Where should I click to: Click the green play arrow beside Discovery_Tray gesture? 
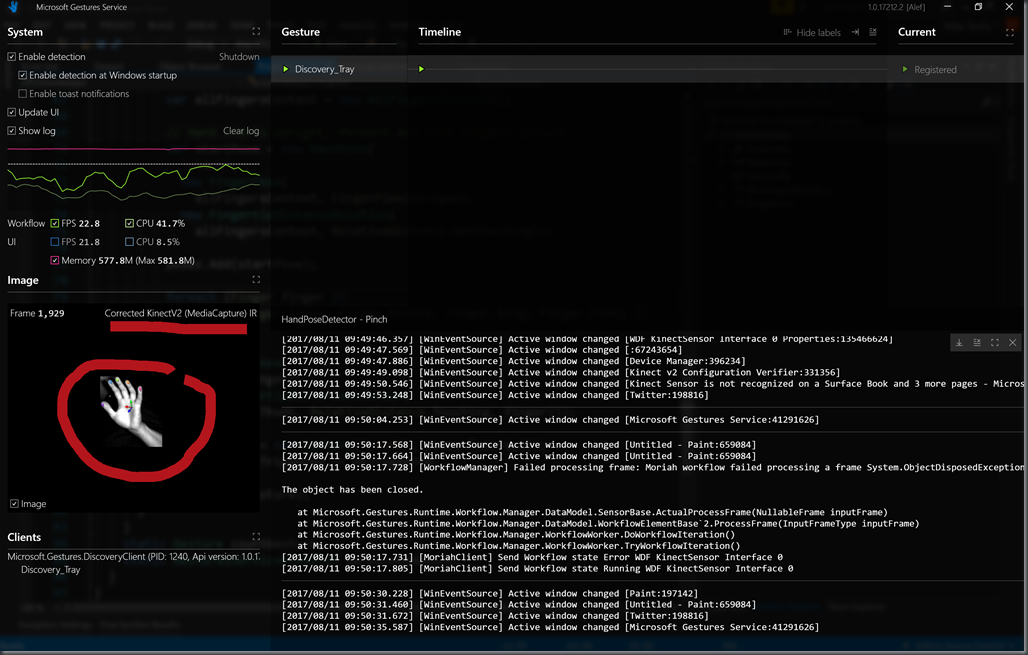click(286, 69)
